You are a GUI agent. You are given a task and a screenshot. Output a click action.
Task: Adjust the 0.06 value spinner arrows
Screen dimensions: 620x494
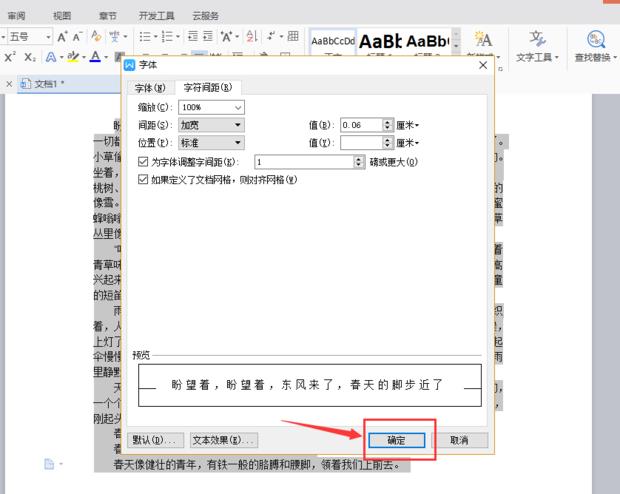pos(388,125)
